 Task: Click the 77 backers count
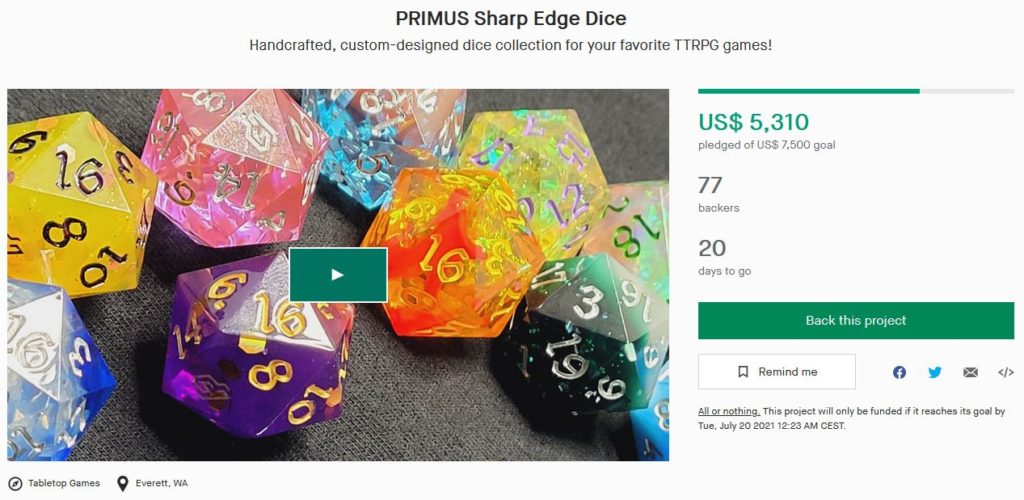click(710, 185)
